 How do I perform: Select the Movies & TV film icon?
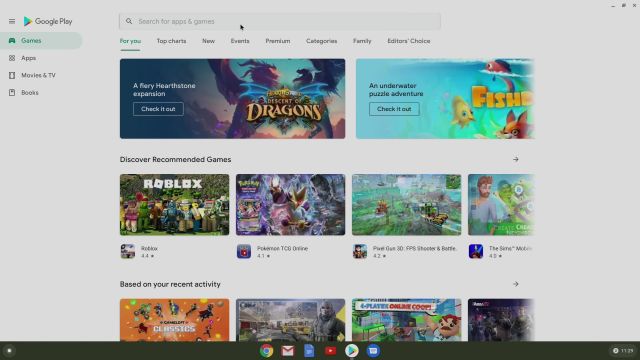tap(12, 75)
